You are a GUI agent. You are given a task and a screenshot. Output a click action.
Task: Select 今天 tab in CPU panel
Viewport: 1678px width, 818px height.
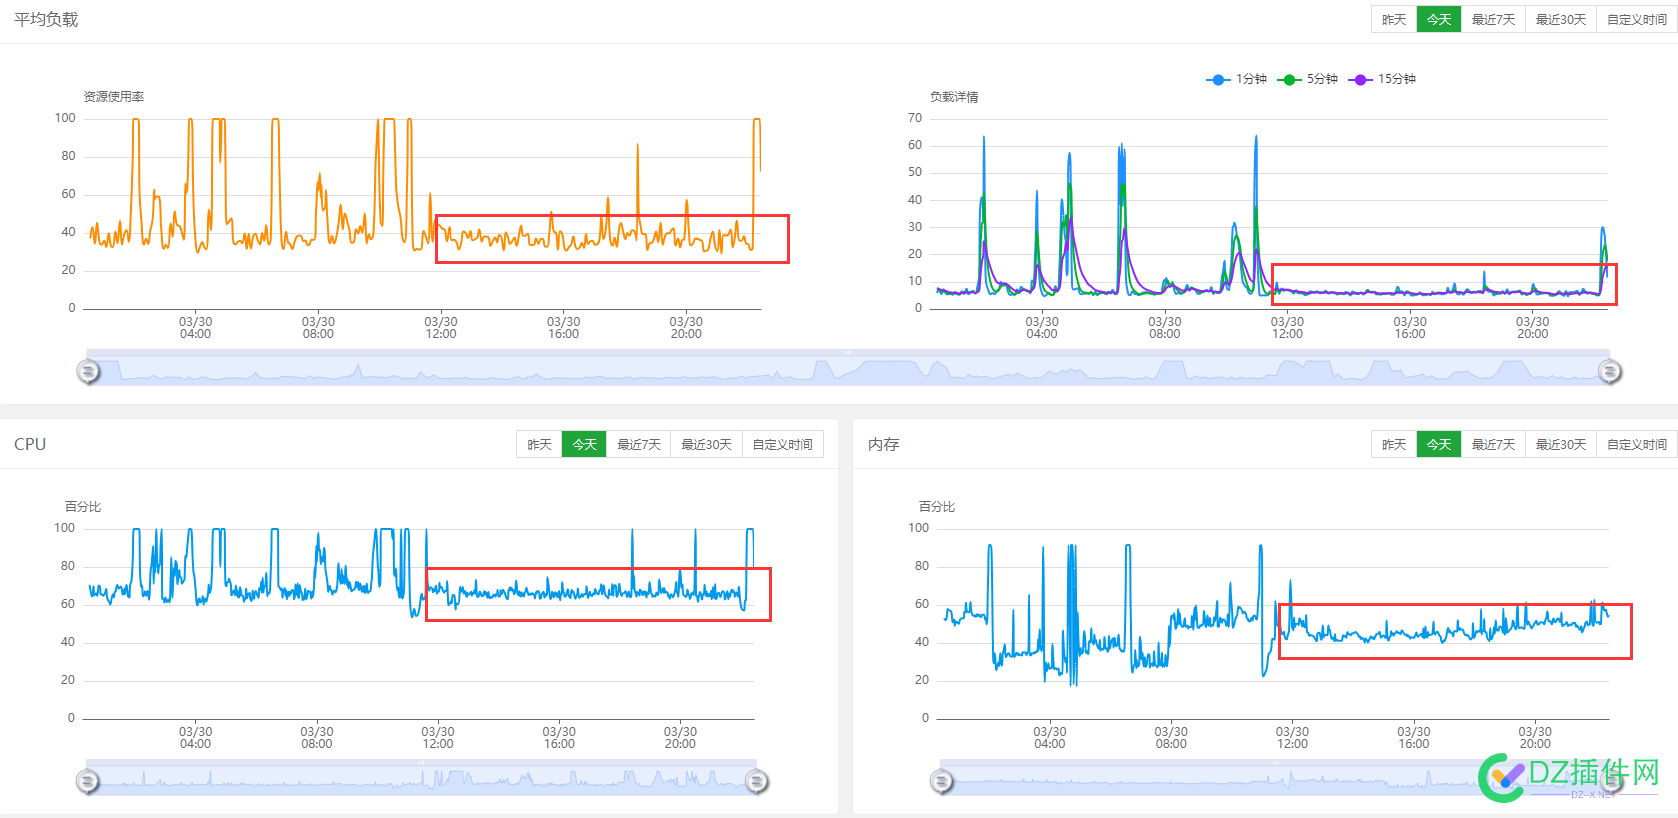pyautogui.click(x=584, y=445)
